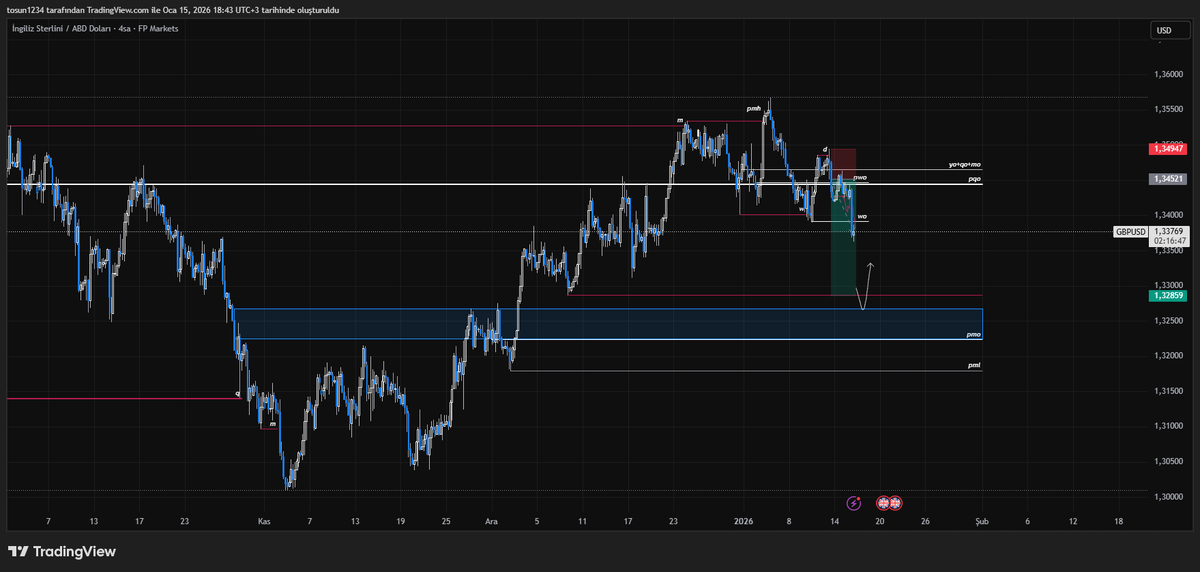Click the tosun1234 attribution text
This screenshot has height=572, width=1200.
[x=174, y=9]
